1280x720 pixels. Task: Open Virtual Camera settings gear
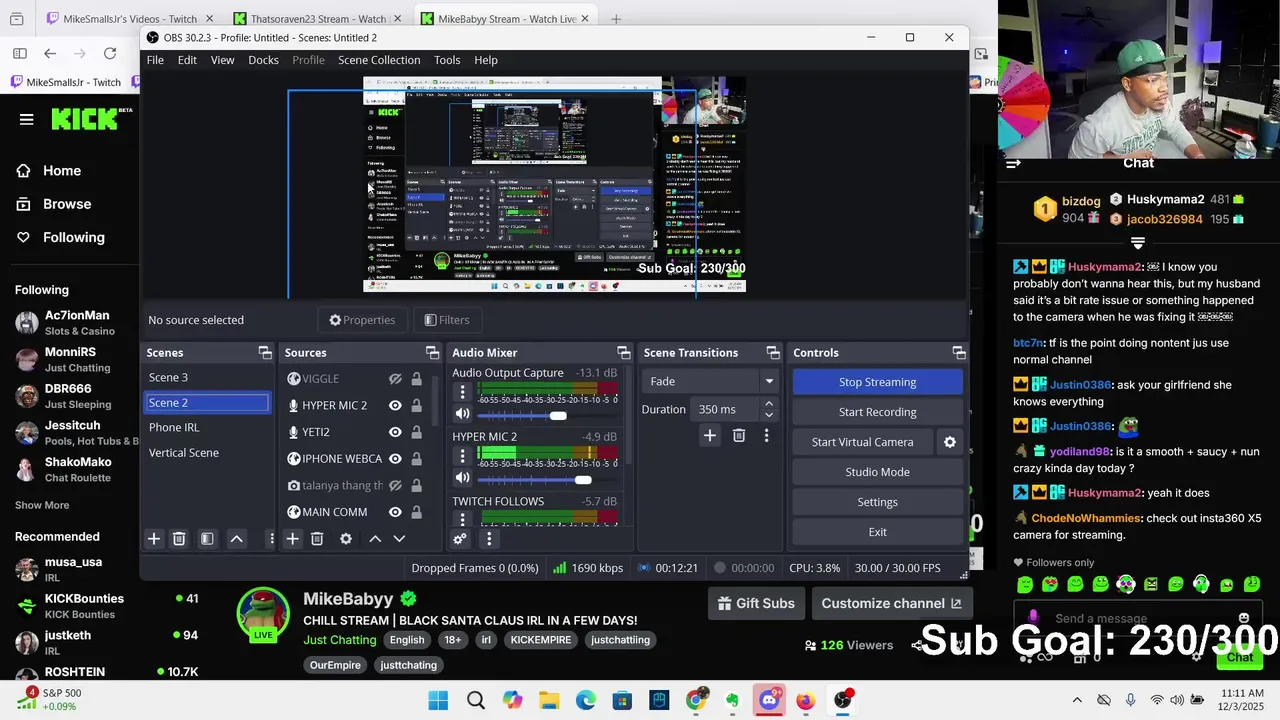(950, 442)
